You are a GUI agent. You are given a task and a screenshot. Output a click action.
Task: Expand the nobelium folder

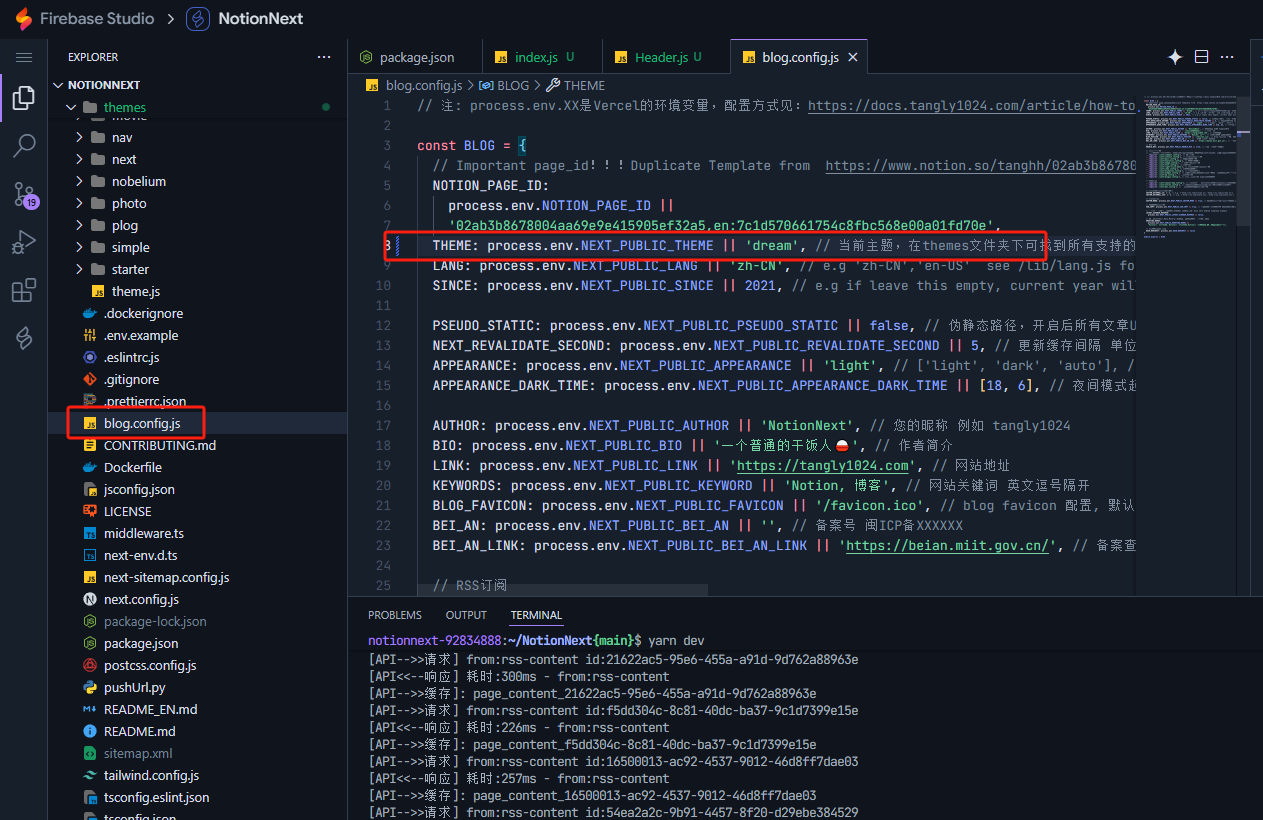(80, 181)
